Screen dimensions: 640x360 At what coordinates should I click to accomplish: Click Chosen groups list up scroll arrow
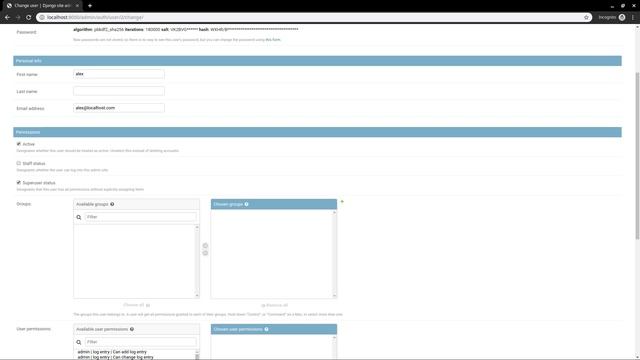point(335,213)
